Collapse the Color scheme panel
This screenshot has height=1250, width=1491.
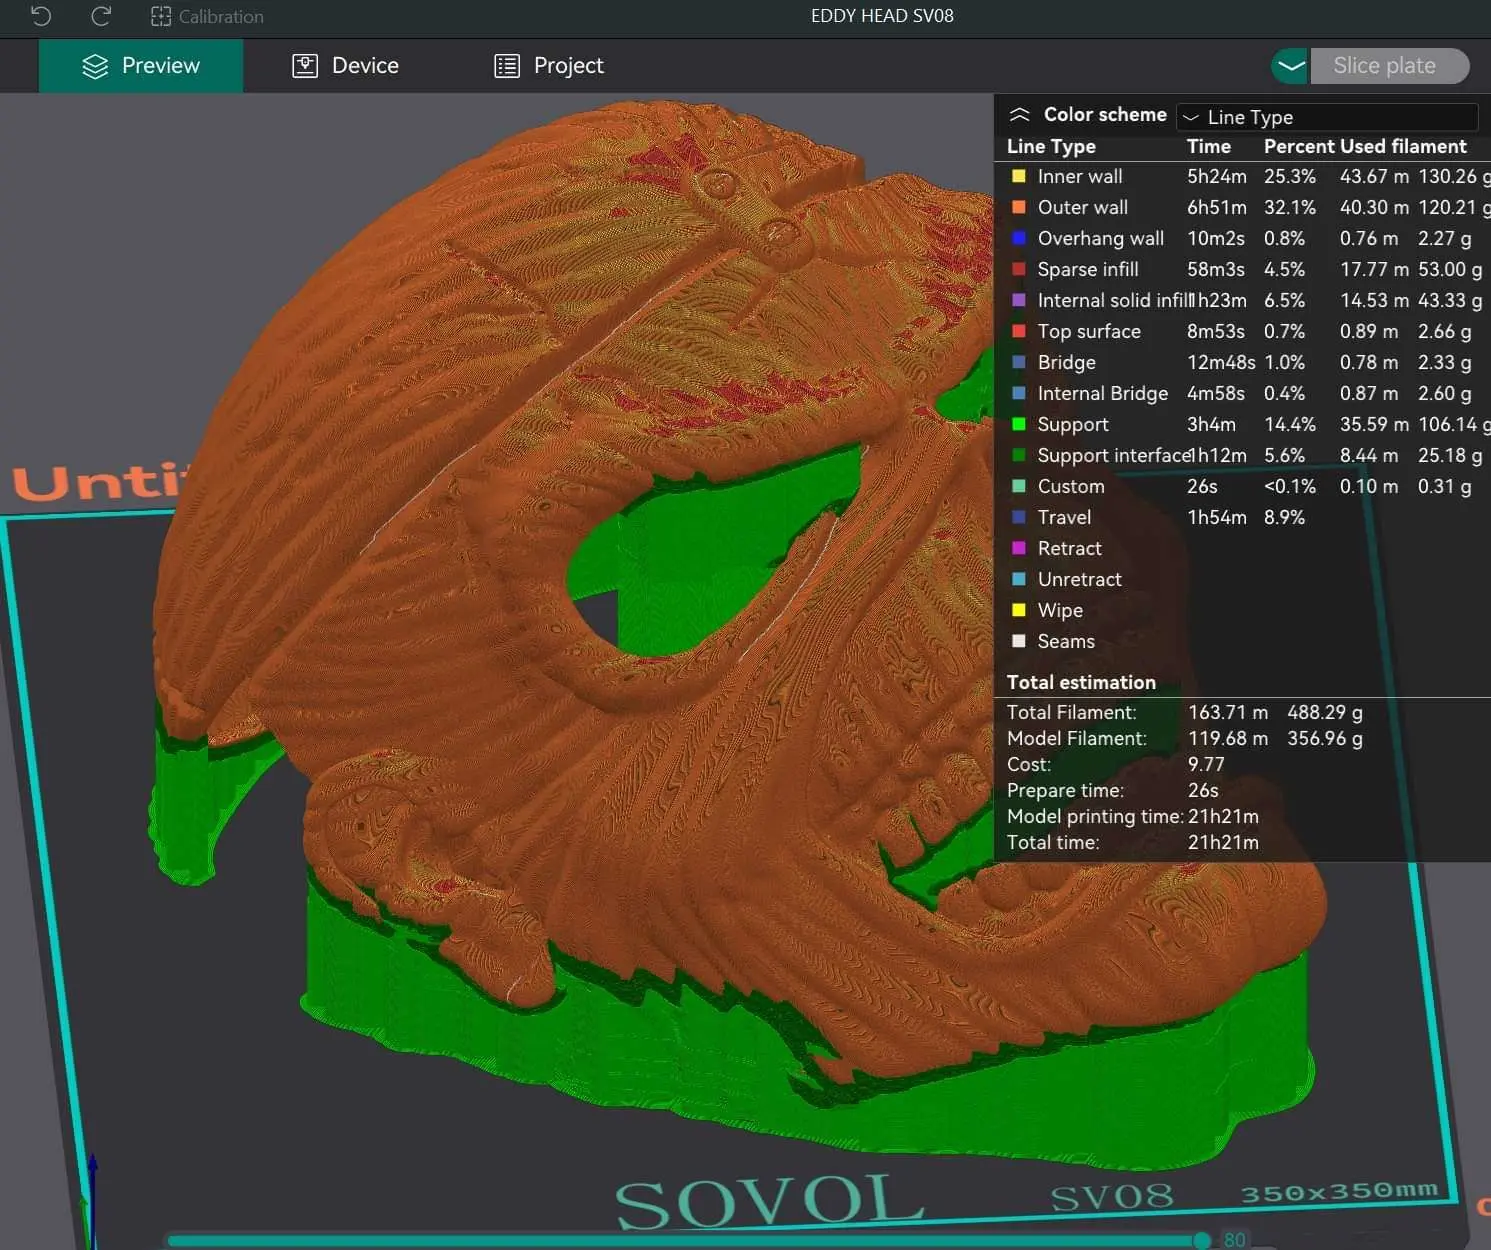(1019, 115)
